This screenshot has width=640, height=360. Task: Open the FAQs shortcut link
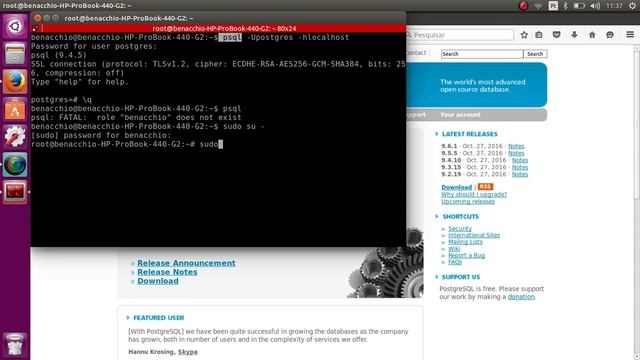[455, 262]
